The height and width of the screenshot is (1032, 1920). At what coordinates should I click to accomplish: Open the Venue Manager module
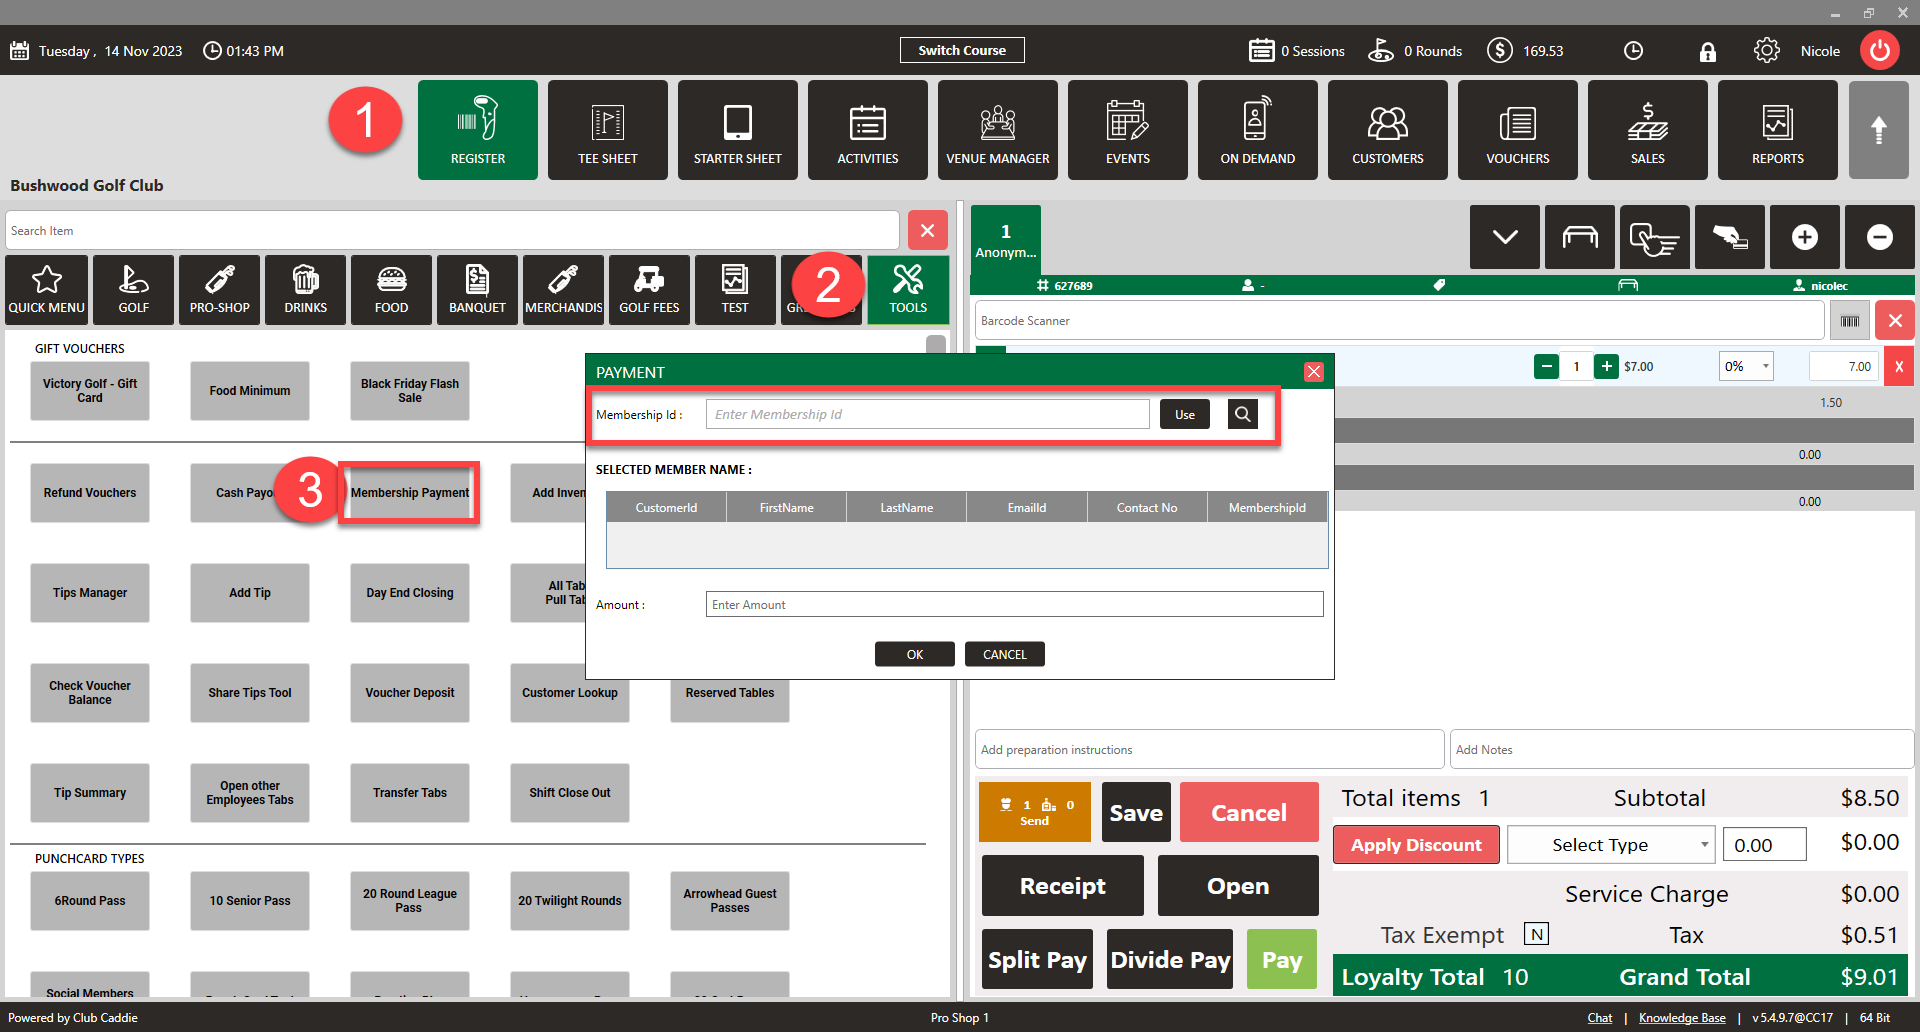[997, 130]
